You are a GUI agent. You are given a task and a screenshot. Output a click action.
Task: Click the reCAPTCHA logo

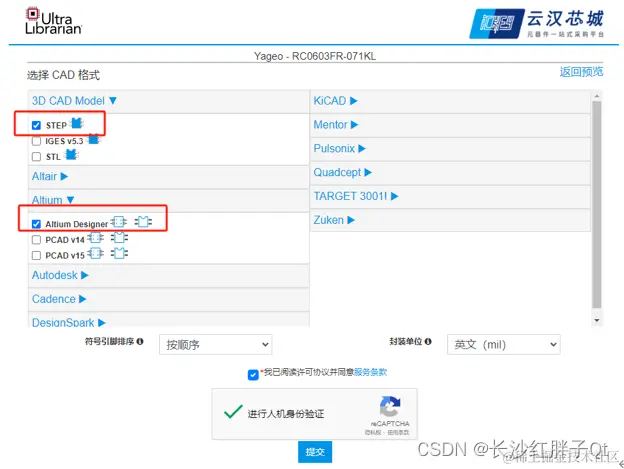[390, 407]
